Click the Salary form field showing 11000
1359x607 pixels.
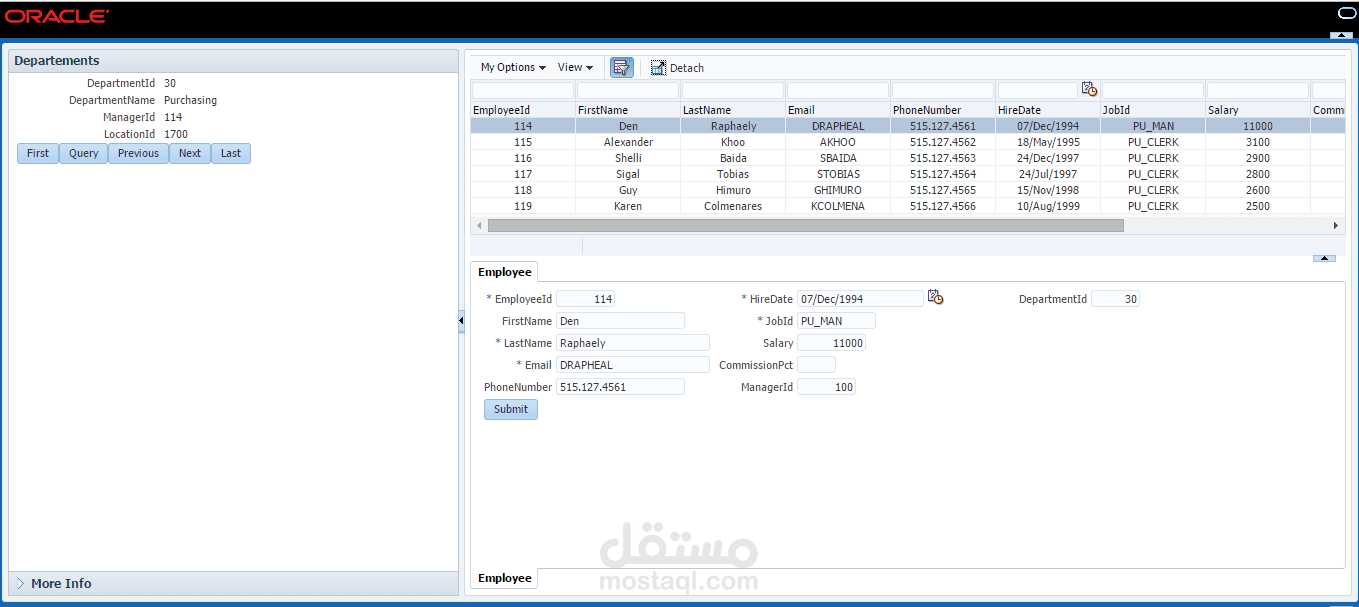coord(831,343)
